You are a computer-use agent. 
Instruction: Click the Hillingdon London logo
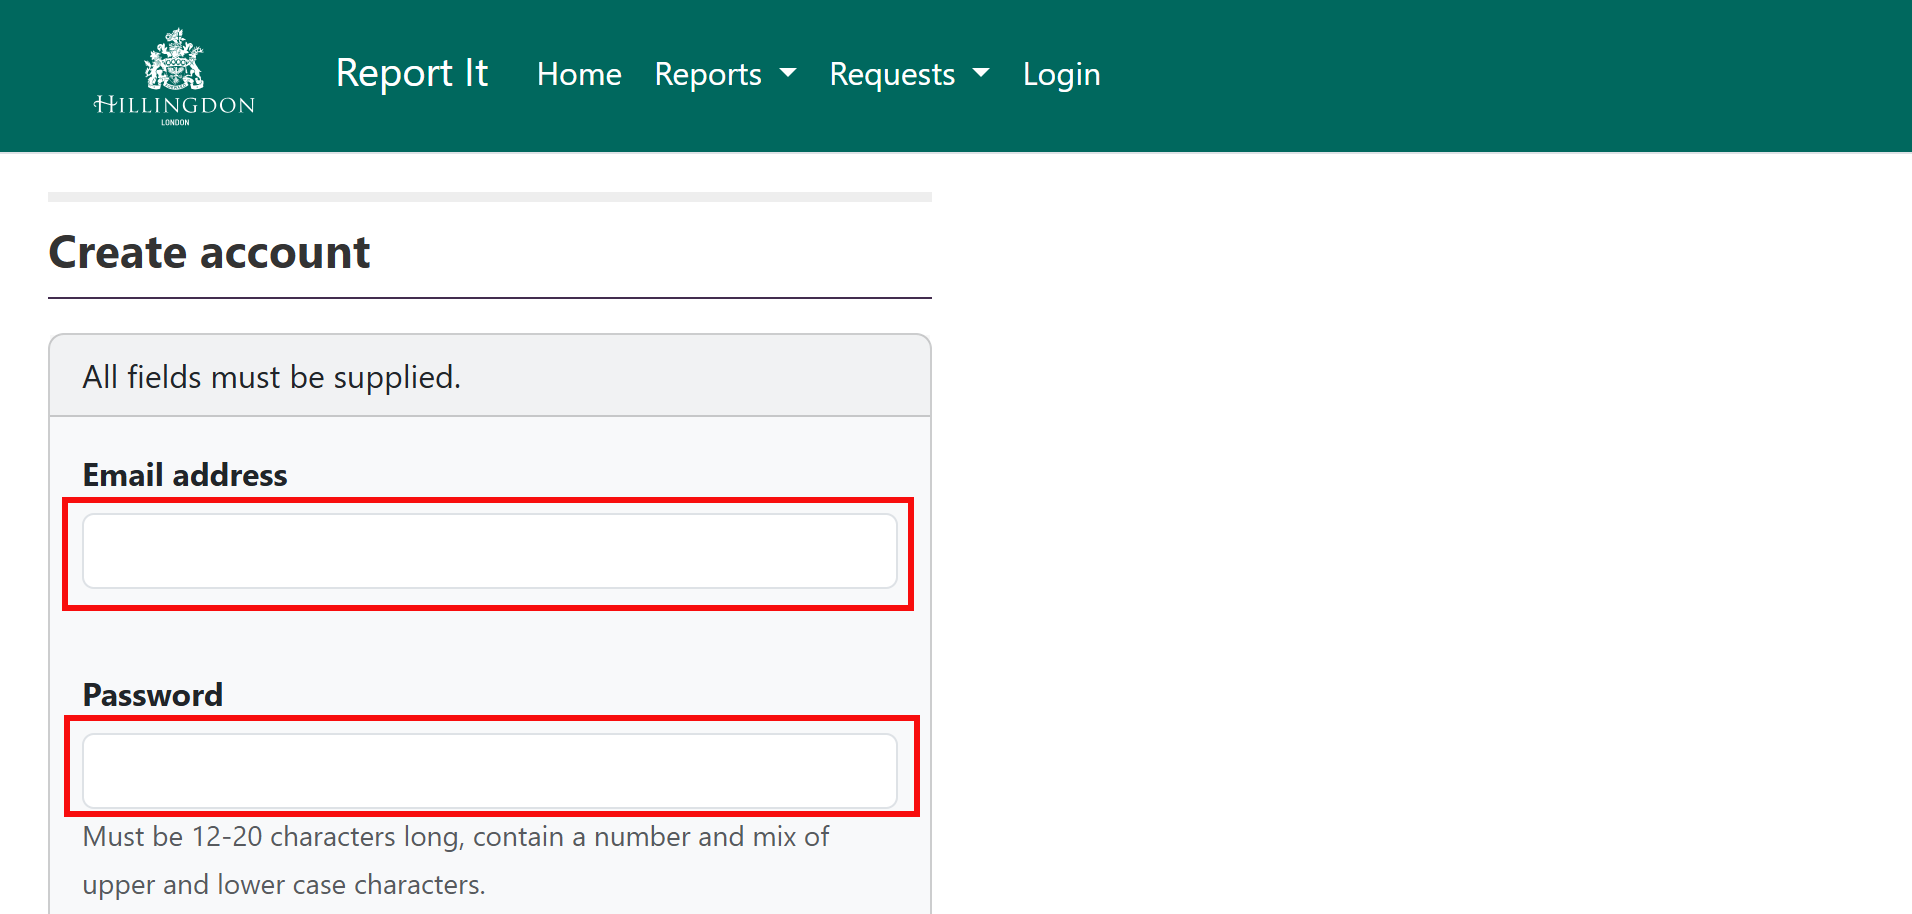click(x=174, y=76)
